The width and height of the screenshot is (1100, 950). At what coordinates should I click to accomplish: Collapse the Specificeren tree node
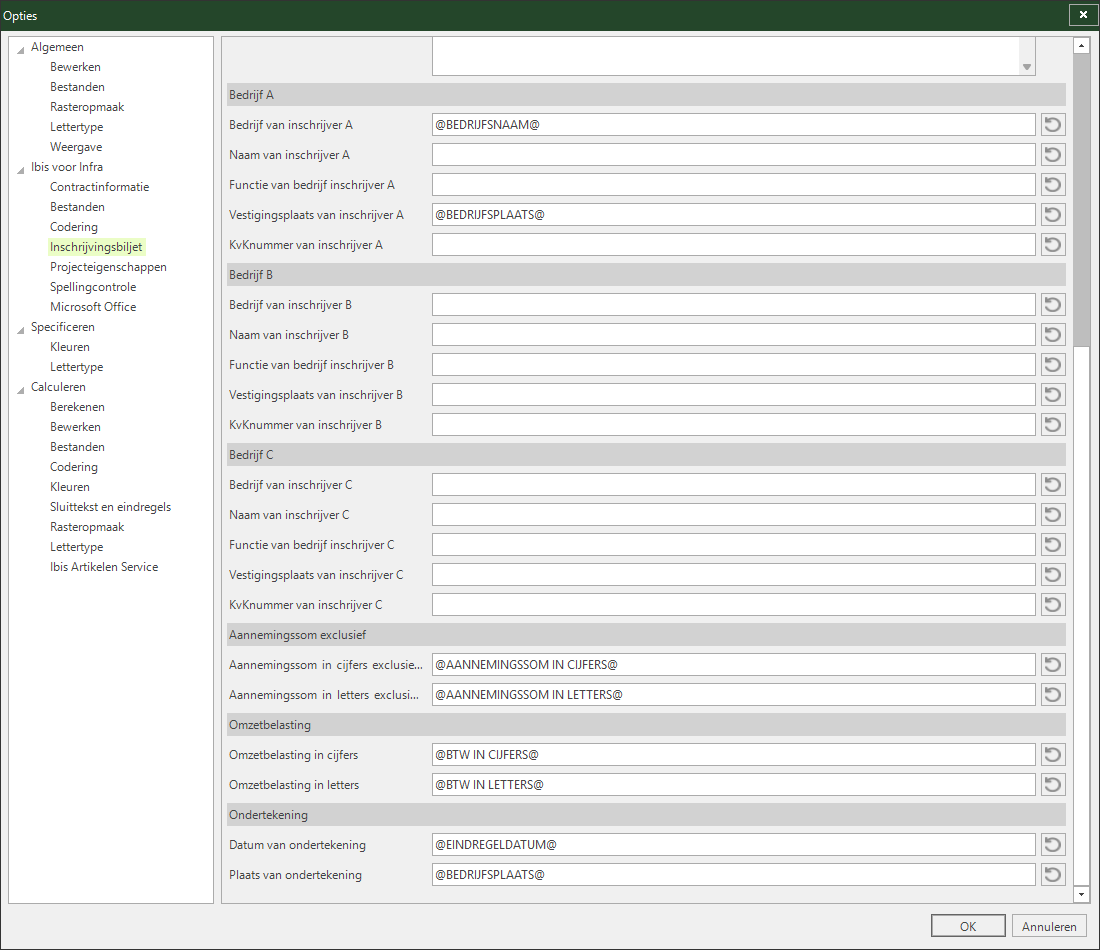[x=20, y=329]
